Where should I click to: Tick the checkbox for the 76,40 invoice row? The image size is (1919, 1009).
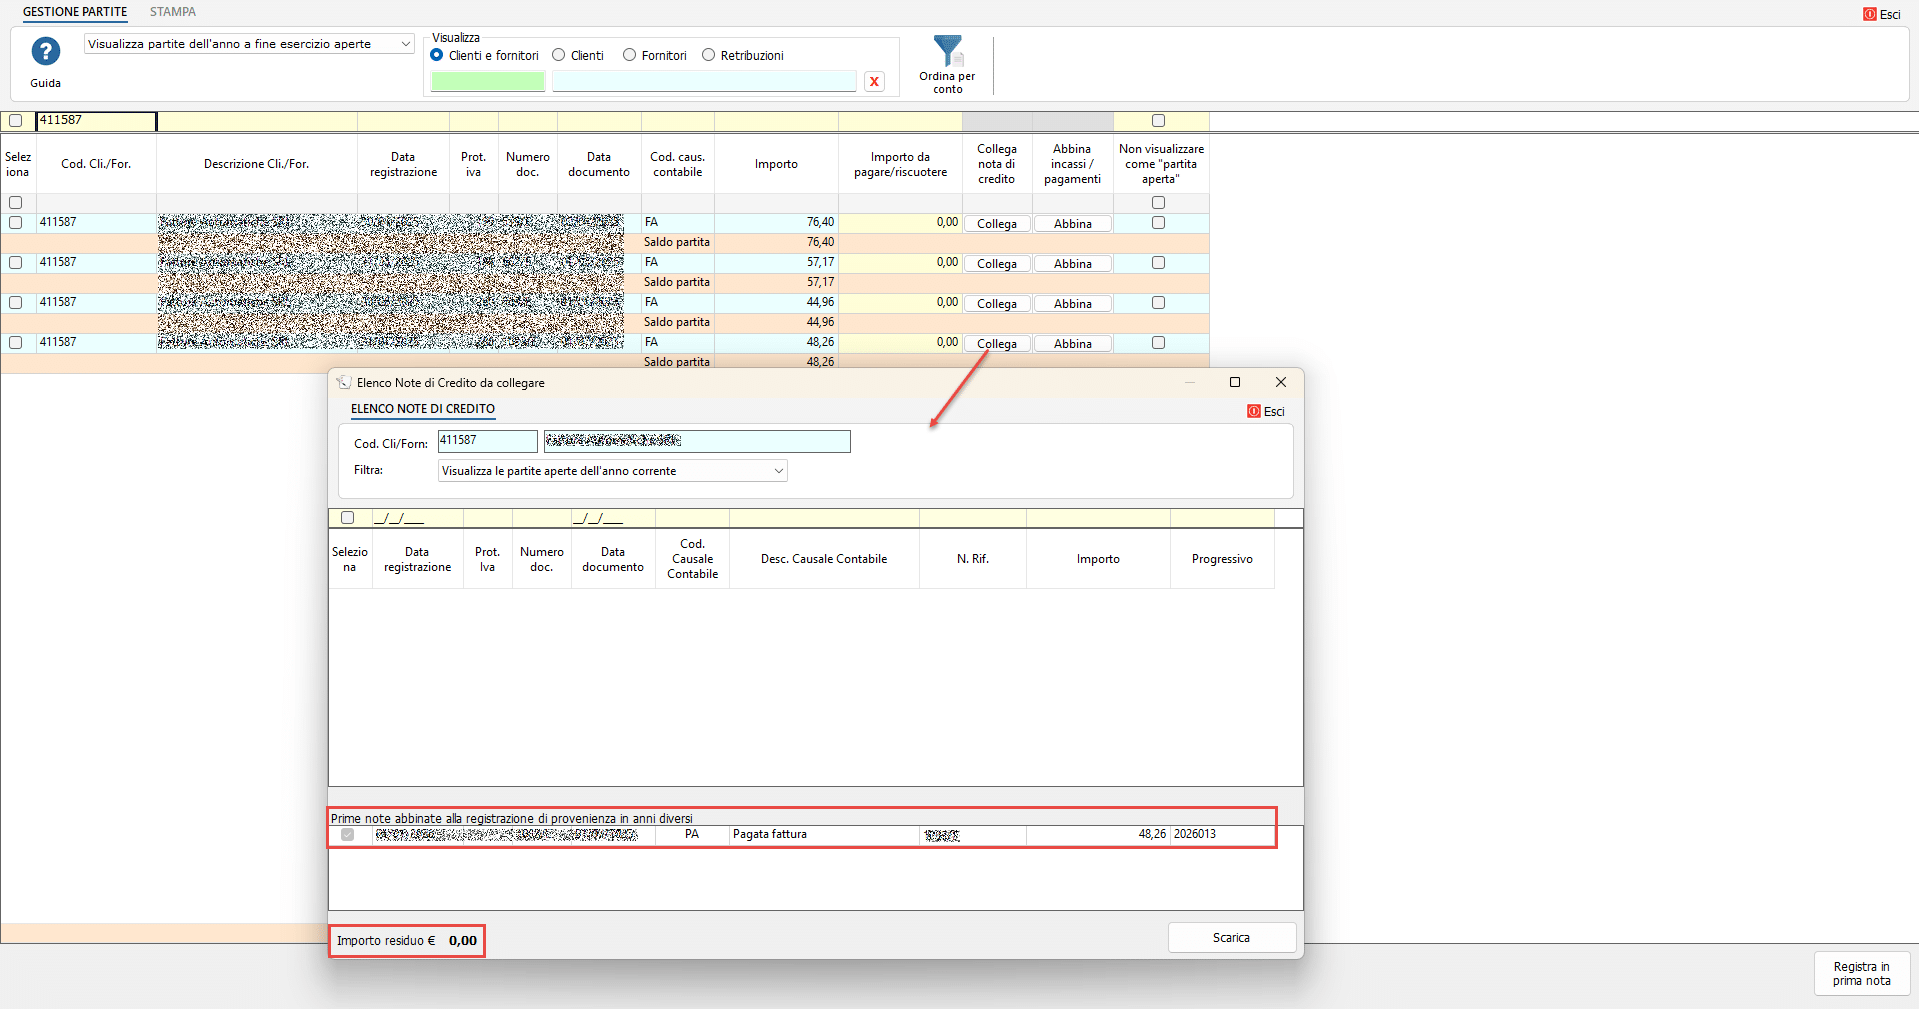click(x=15, y=223)
